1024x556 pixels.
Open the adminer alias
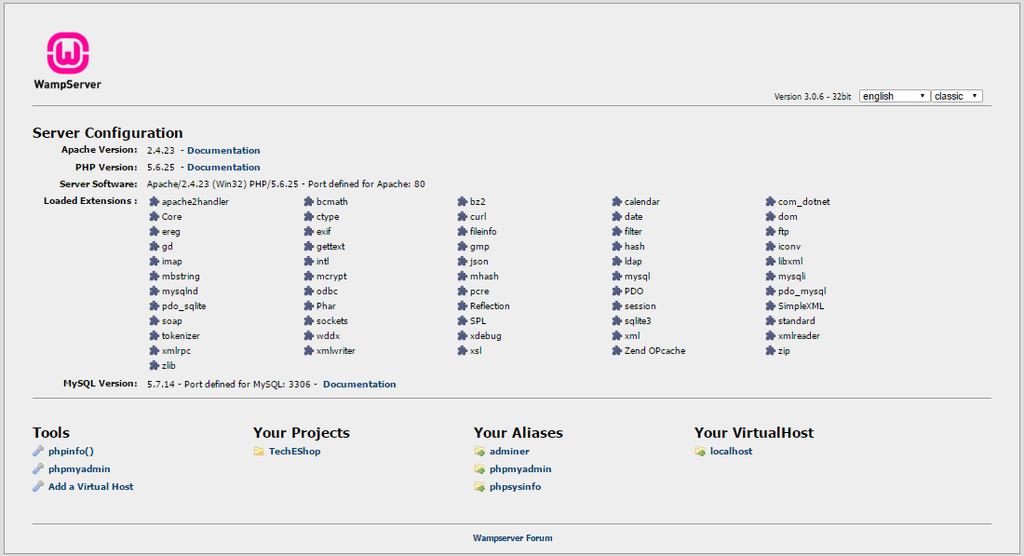[x=509, y=451]
